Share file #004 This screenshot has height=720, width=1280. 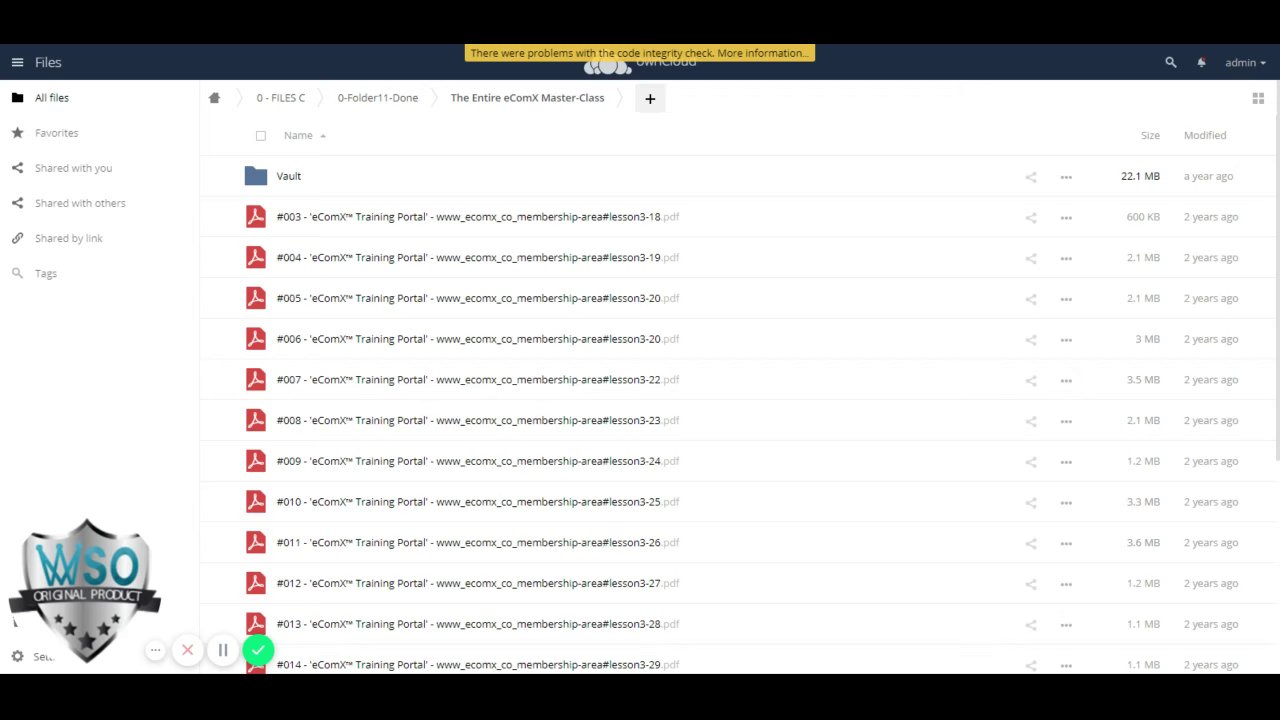[x=1031, y=259]
